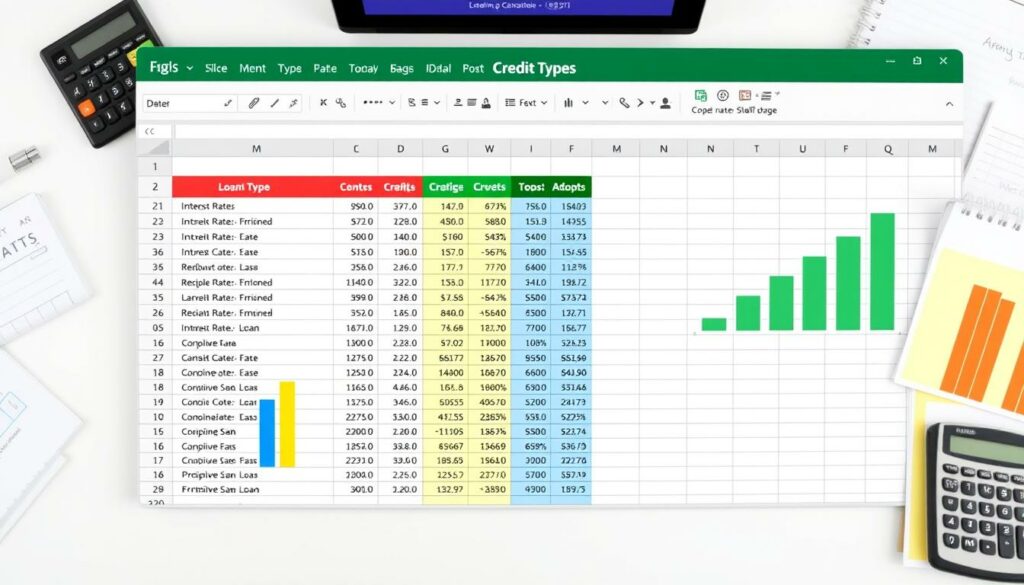The height and width of the screenshot is (585, 1024).
Task: Open the Bags menu
Action: click(x=402, y=68)
